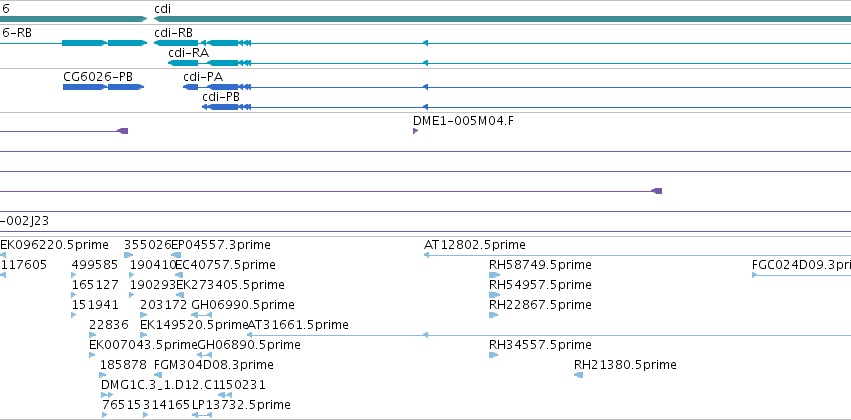Open EST EK007043.5prime
Image resolution: width=851 pixels, height=420 pixels.
tap(143, 345)
